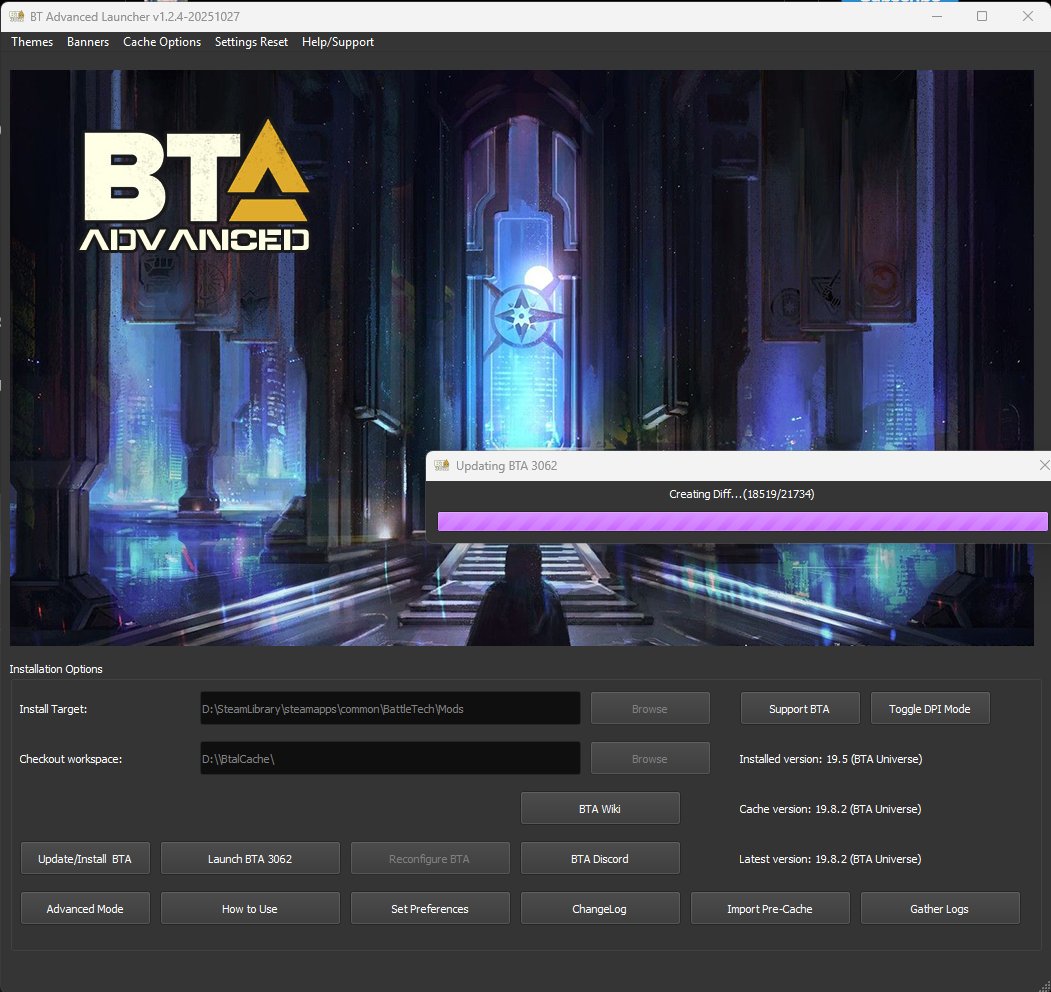
Task: Click the 'Latest version: 19.8.2 (BTA Universe)' text
Action: coord(830,859)
